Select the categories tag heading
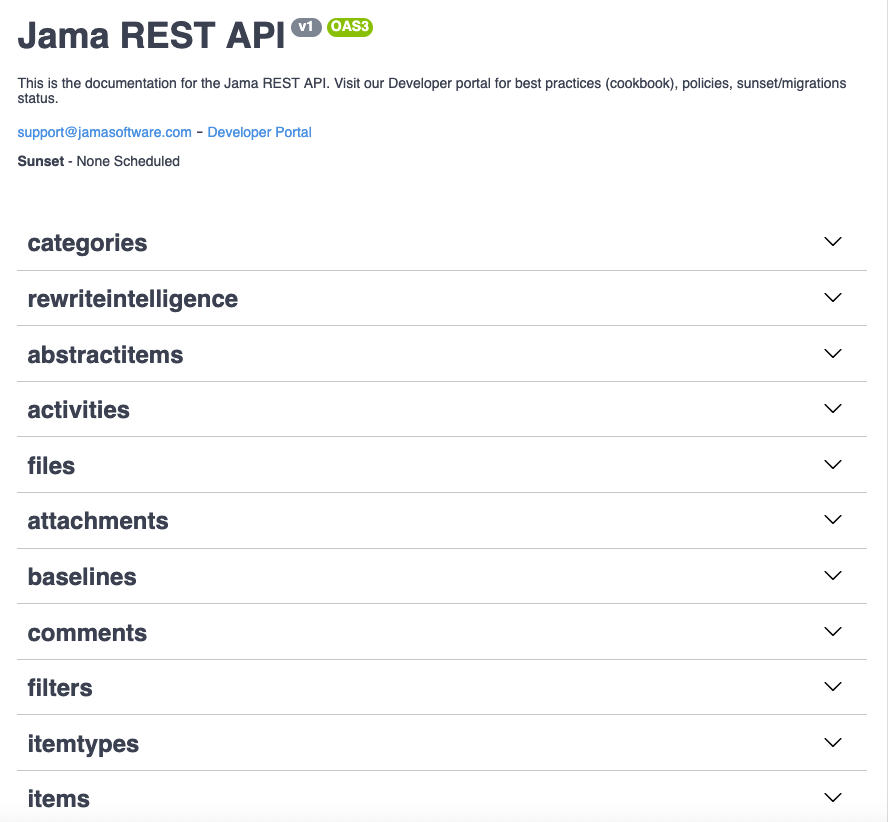The width and height of the screenshot is (888, 822). (x=87, y=243)
